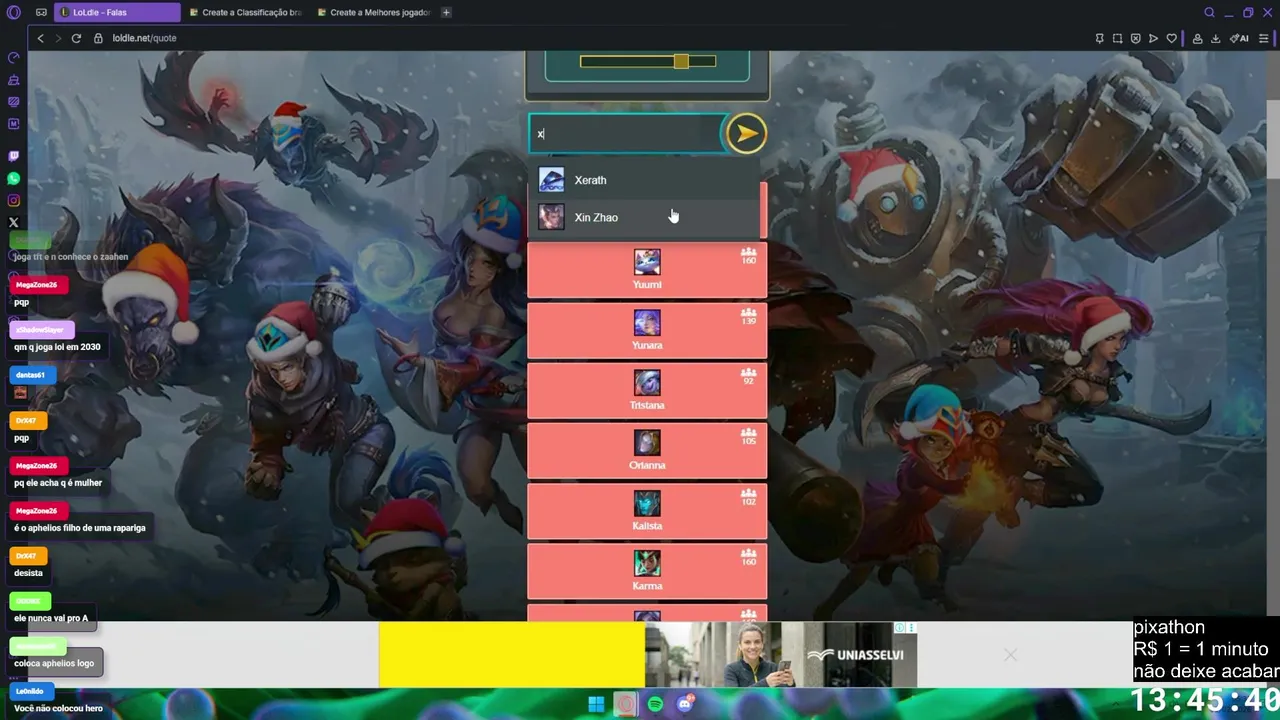
Task: Start a snapshot capture
Action: (x=1117, y=38)
